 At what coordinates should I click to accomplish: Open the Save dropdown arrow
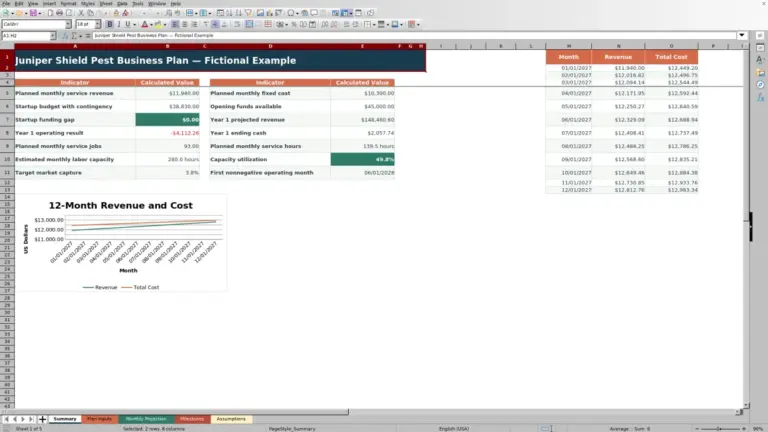click(40, 13)
